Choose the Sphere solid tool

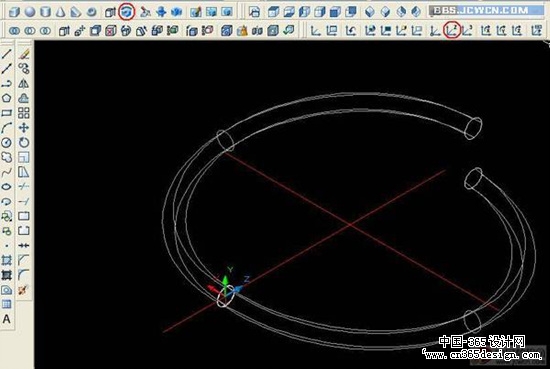[30, 12]
